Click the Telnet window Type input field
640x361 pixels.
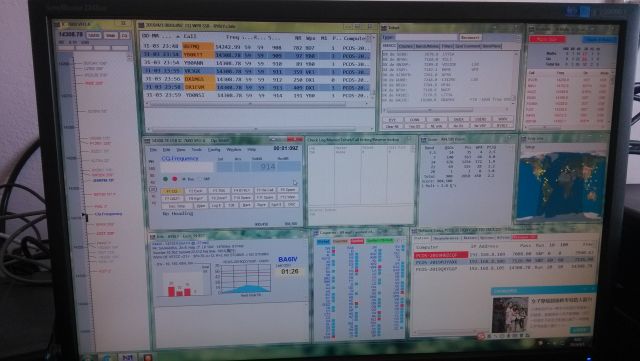(x=426, y=38)
